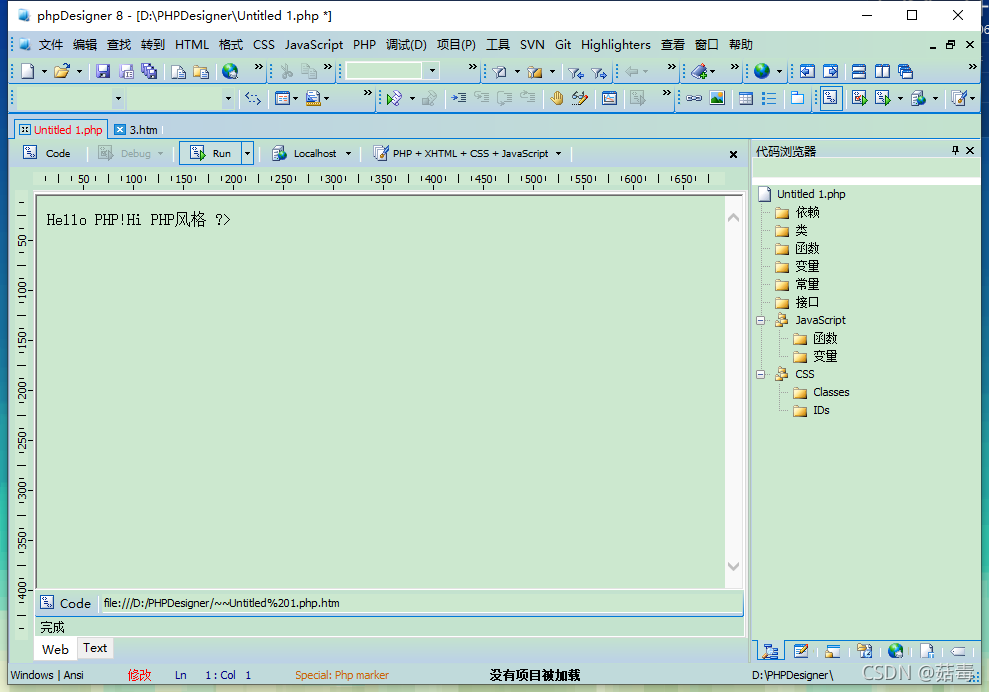Select the Classes folder under CSS
This screenshot has width=989, height=692.
tap(821, 392)
